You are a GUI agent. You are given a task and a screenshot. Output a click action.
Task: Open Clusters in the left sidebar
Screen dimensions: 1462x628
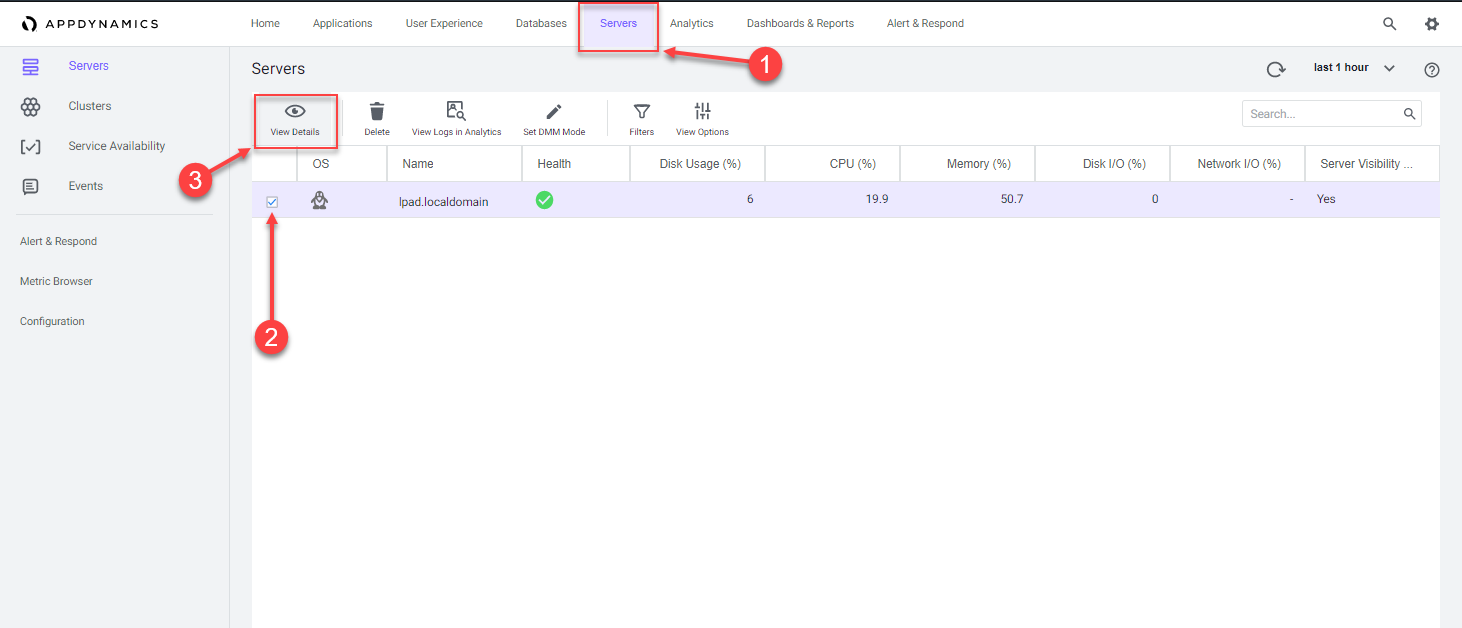click(x=90, y=106)
